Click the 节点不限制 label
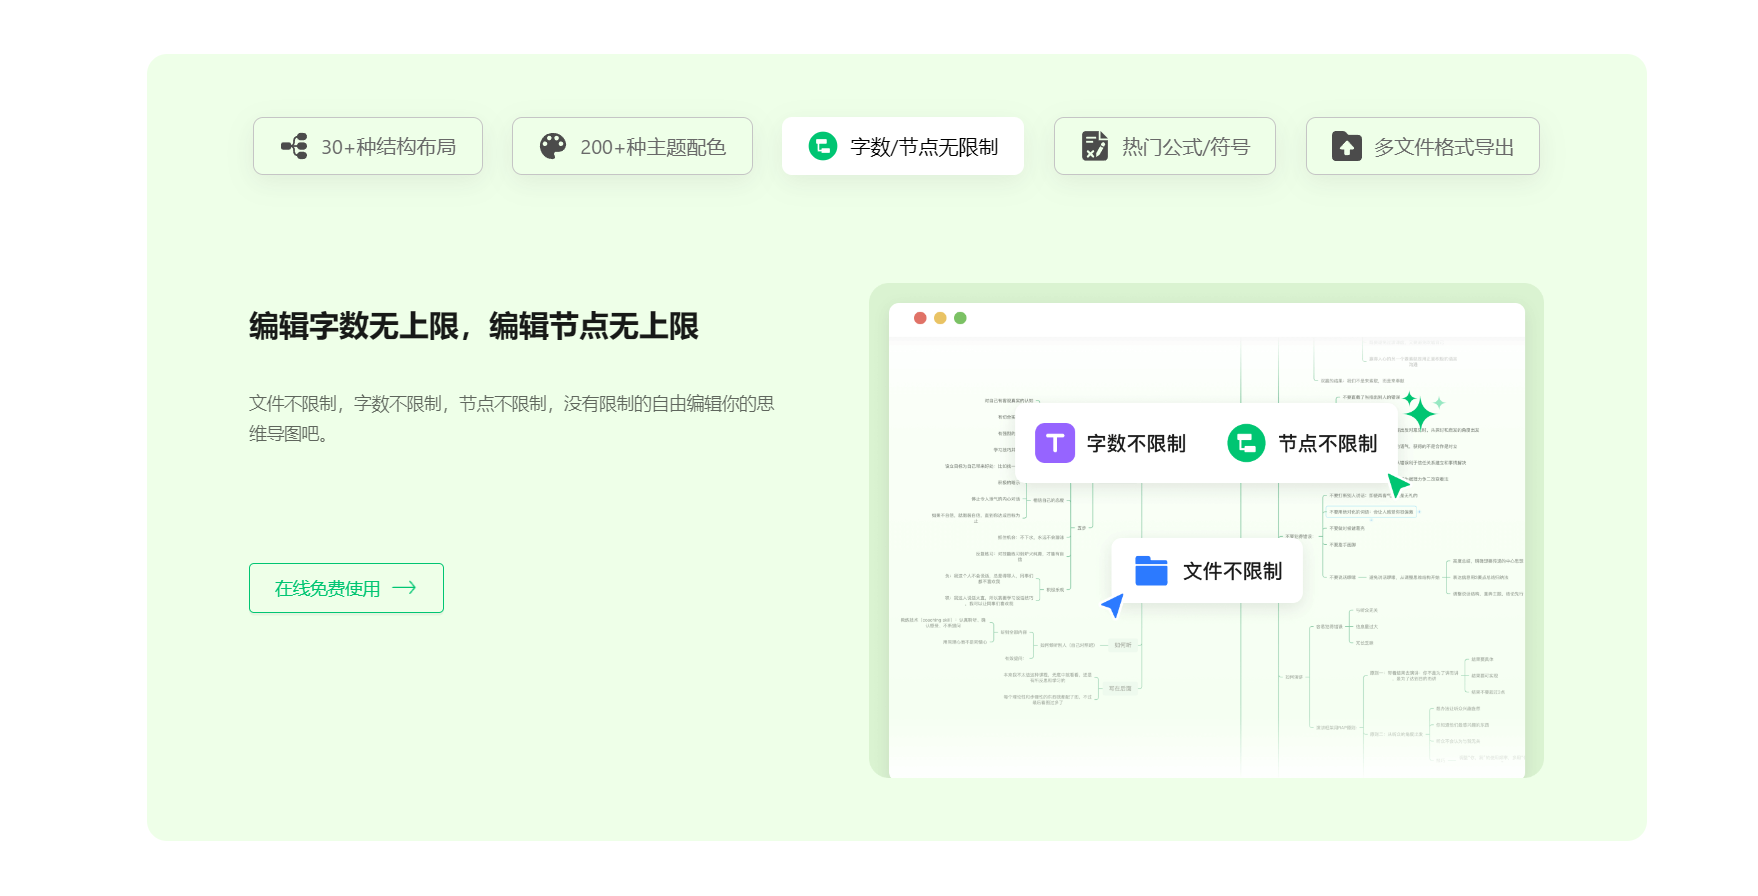Image resolution: width=1758 pixels, height=896 pixels. pos(1328,444)
